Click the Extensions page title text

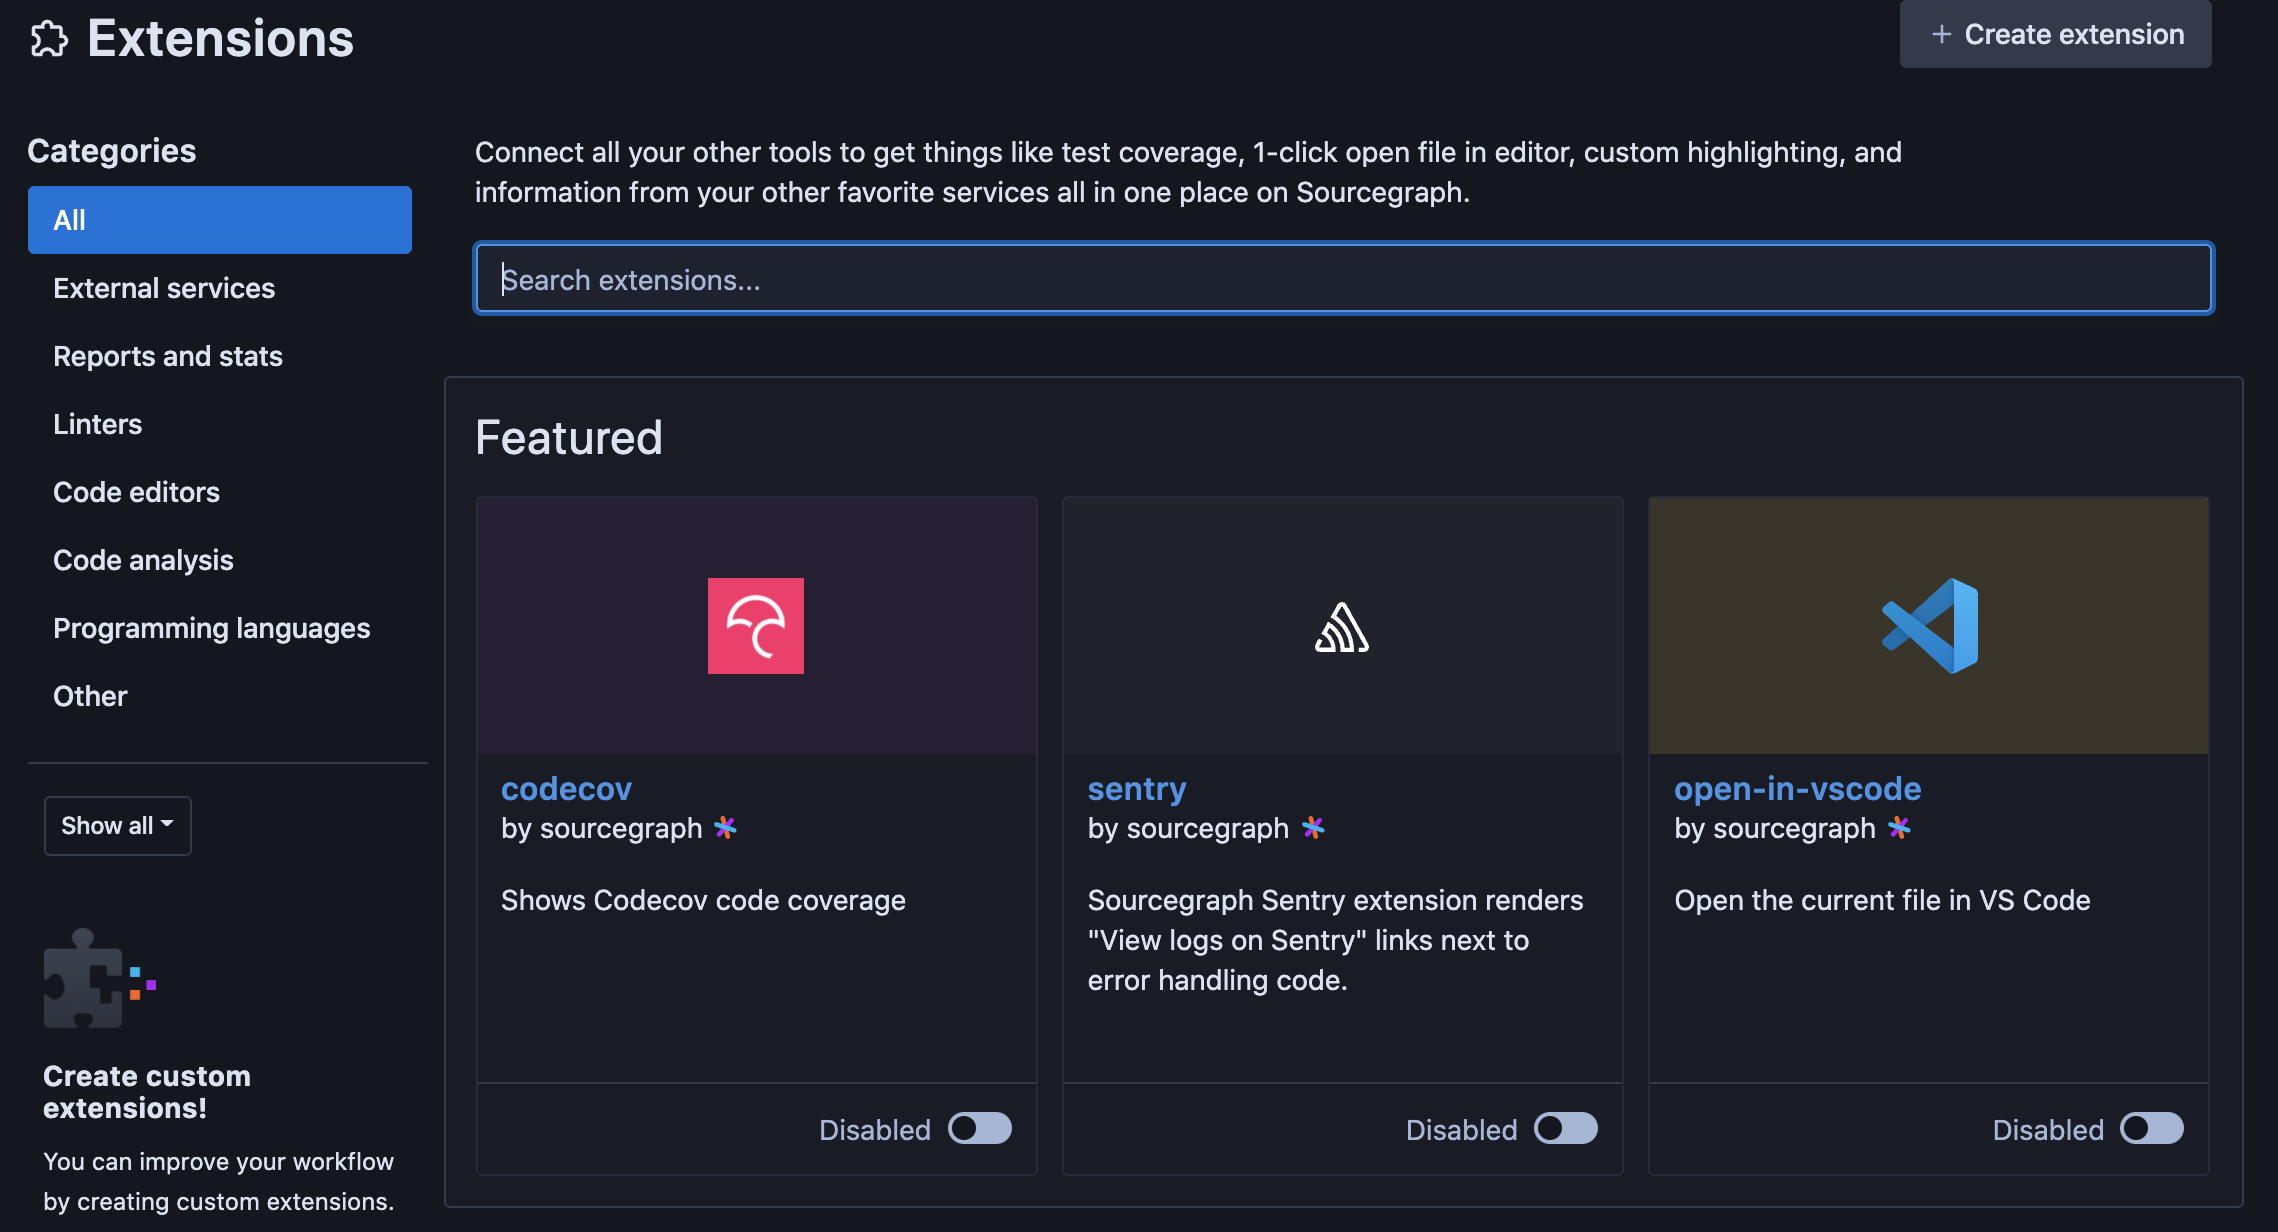(220, 39)
